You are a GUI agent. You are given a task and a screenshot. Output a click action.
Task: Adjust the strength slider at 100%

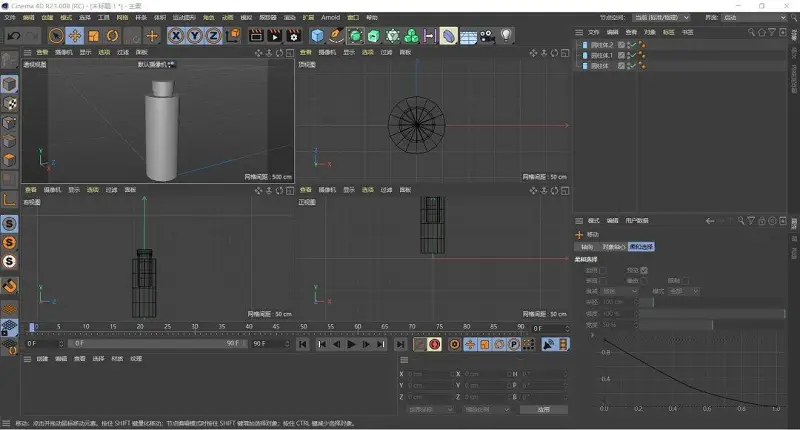712,313
